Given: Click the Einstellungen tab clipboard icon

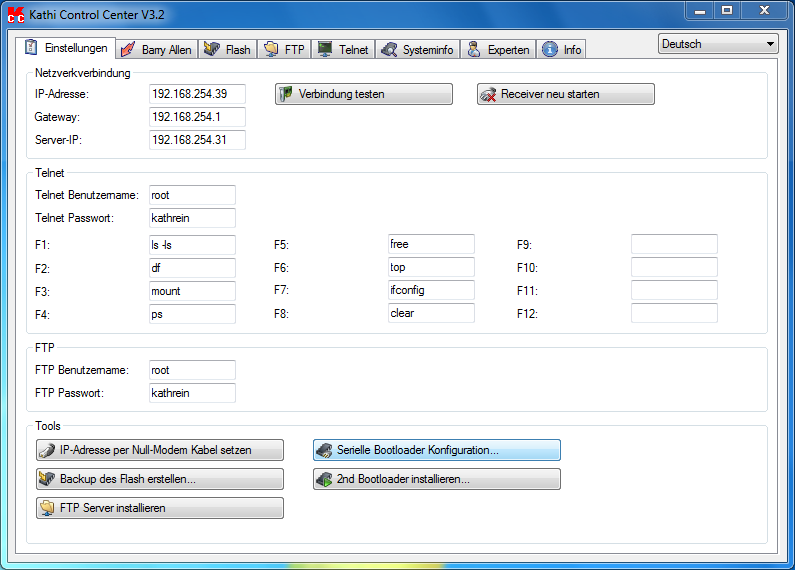Looking at the screenshot, I should 31,47.
